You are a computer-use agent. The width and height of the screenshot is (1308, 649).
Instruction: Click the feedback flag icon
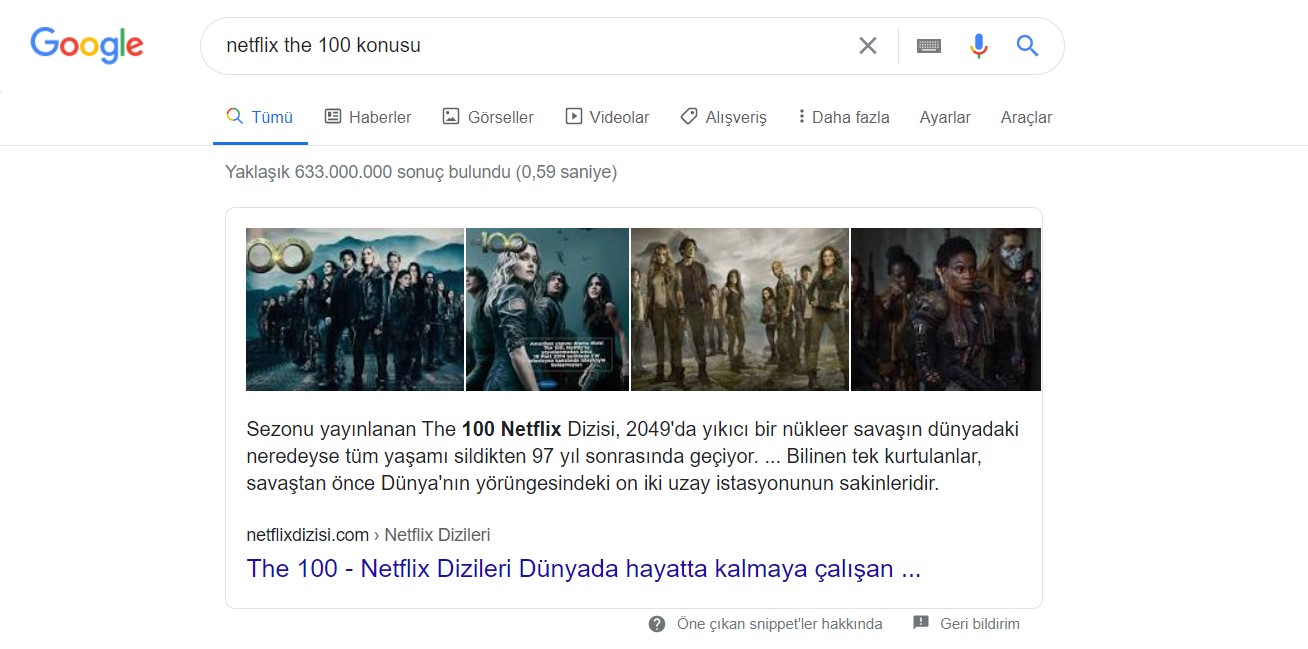(x=921, y=623)
